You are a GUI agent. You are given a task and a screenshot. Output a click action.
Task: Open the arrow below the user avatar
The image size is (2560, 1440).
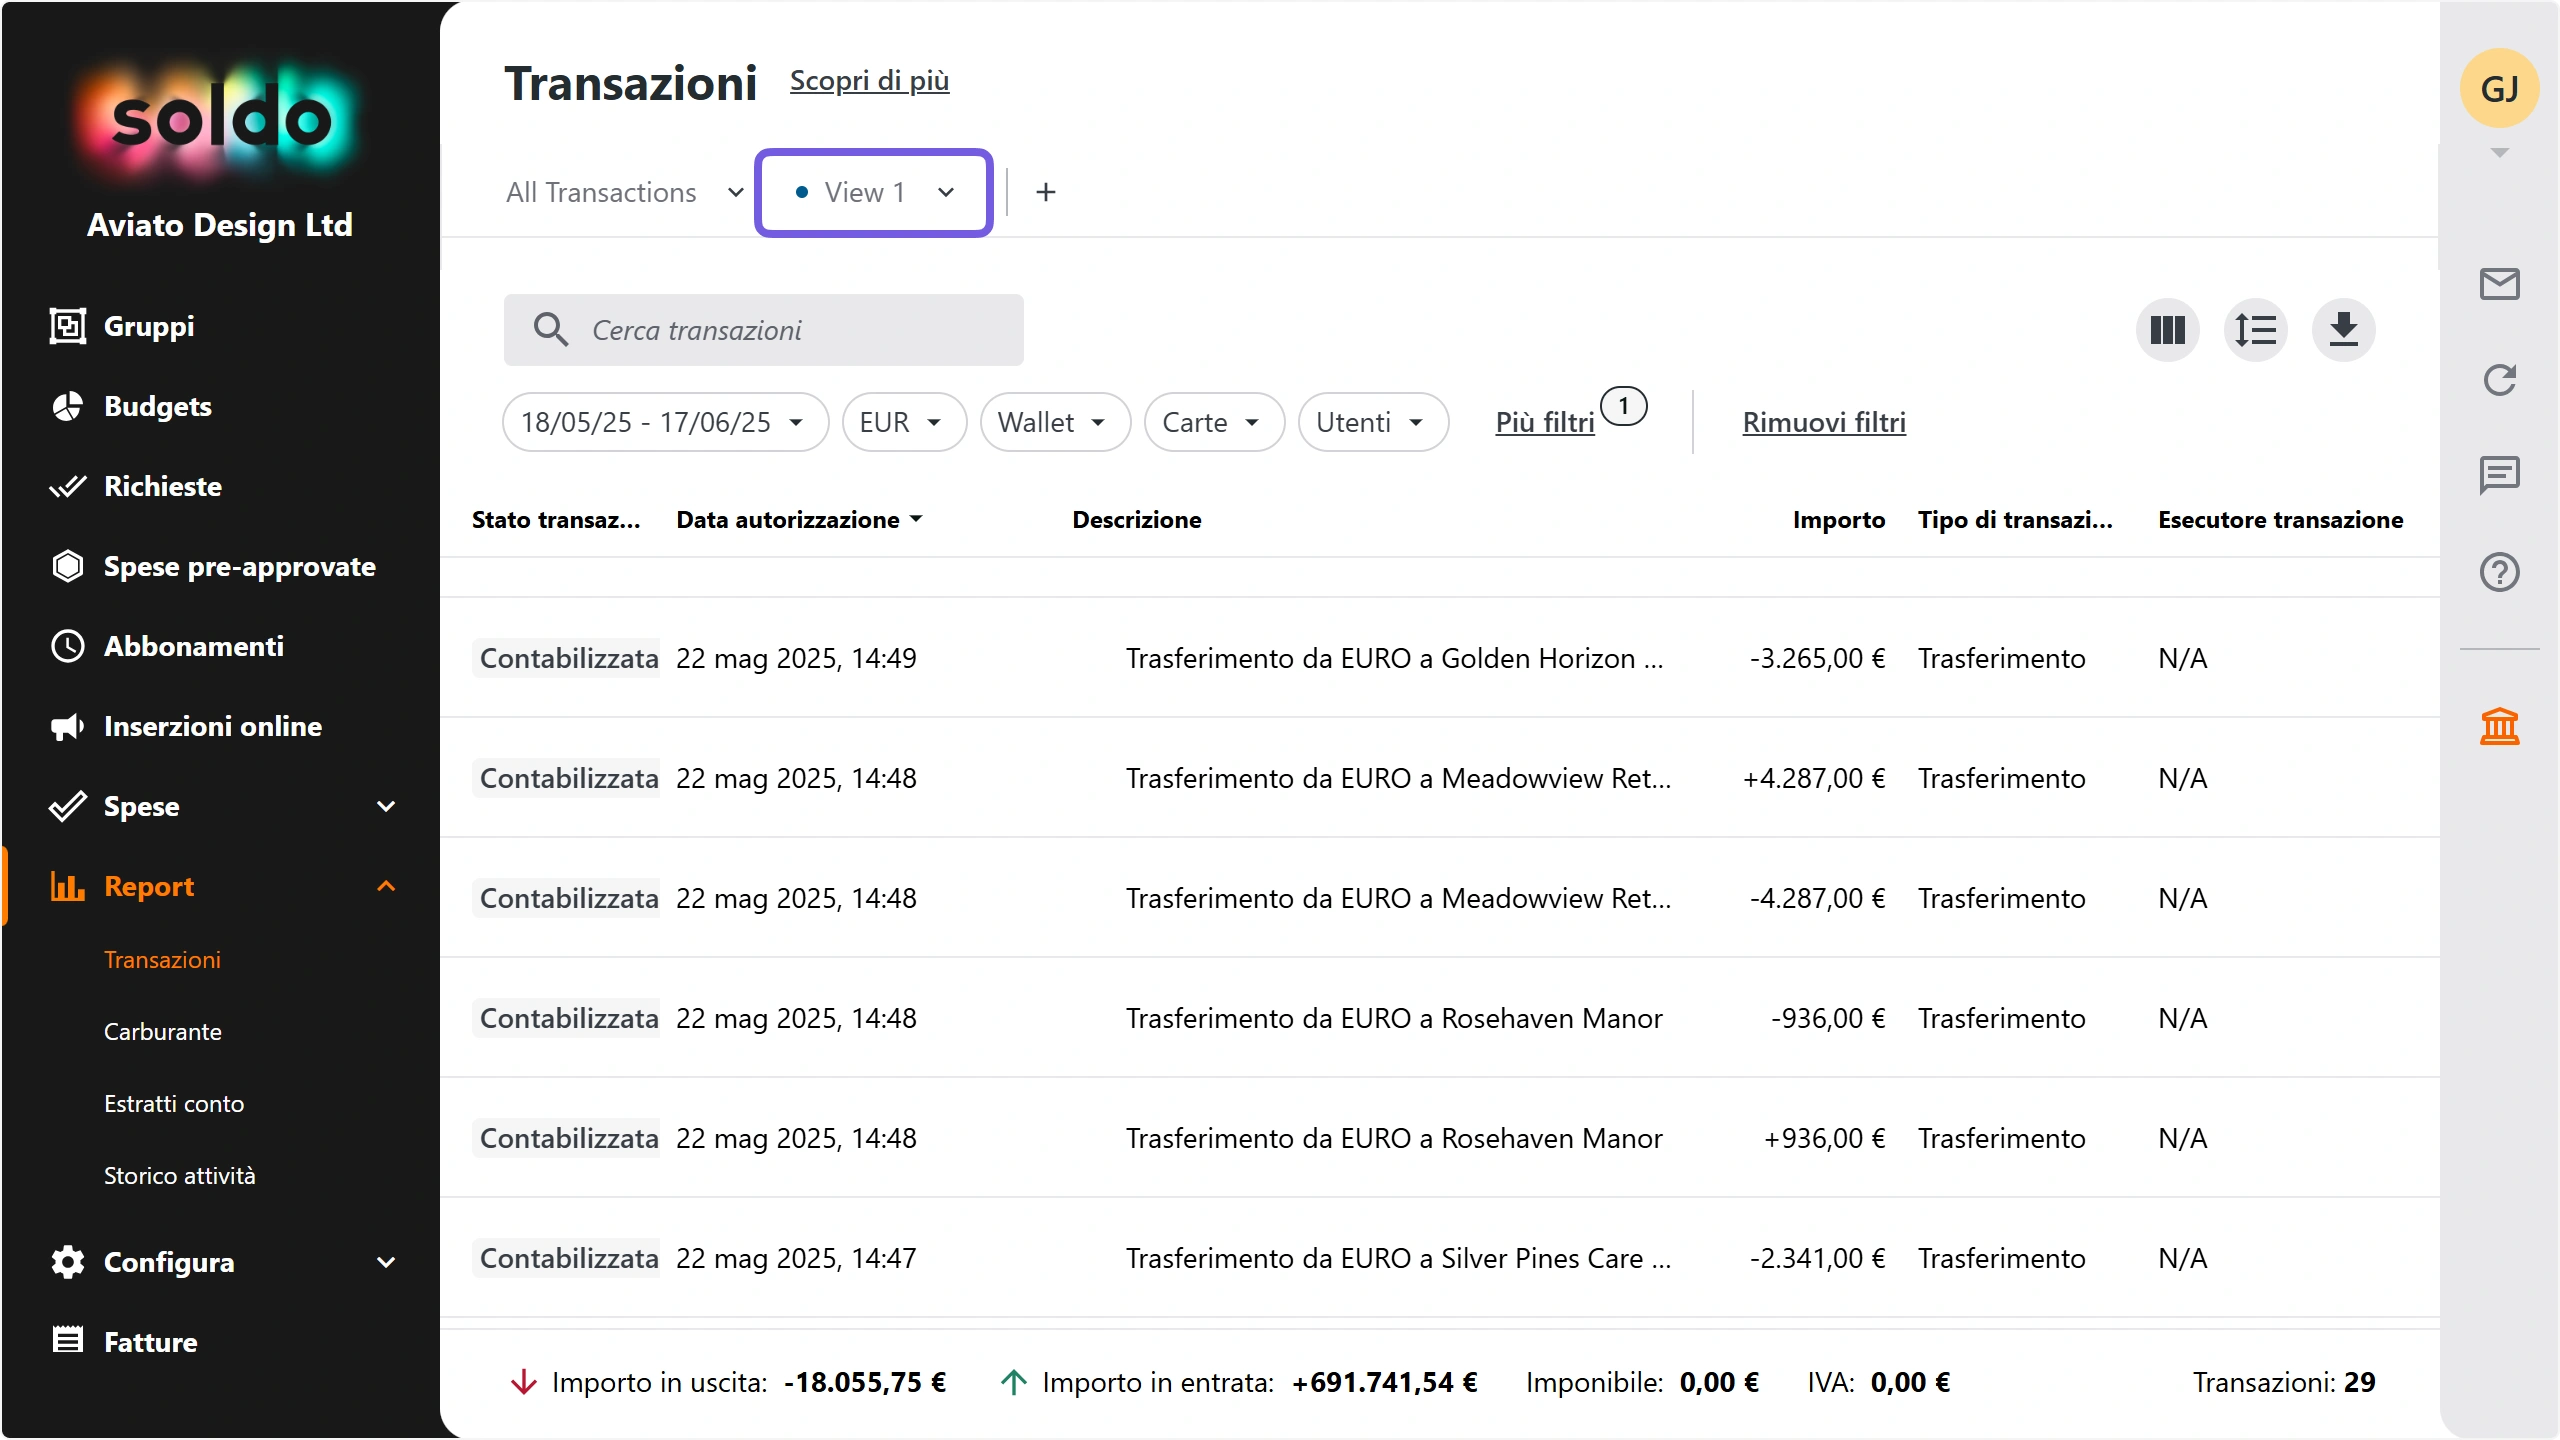2499,153
